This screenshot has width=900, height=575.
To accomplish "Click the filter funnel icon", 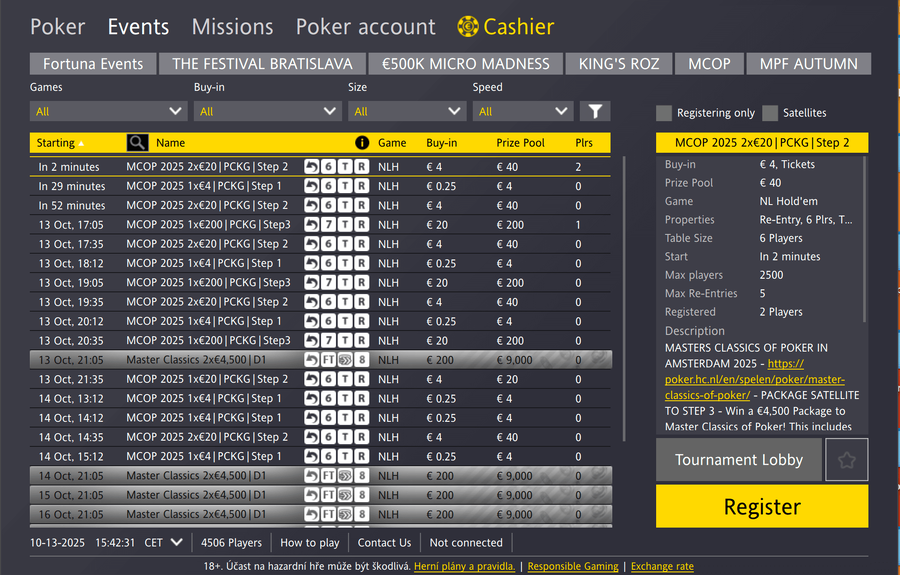I will pos(594,112).
